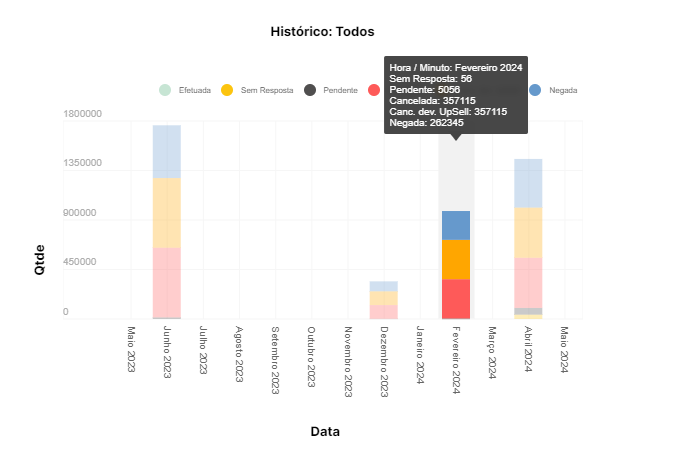The height and width of the screenshot is (451, 677).
Task: Toggle the dark Pendente legend marker
Action: (310, 90)
